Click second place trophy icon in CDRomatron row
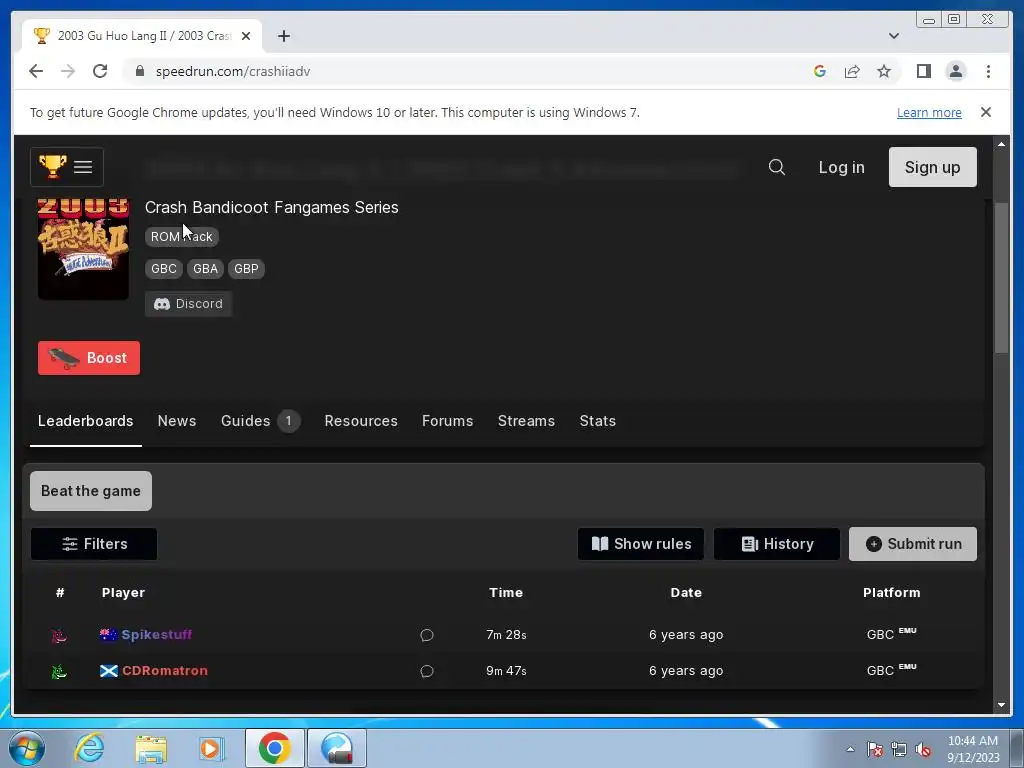The width and height of the screenshot is (1024, 768). [x=59, y=671]
